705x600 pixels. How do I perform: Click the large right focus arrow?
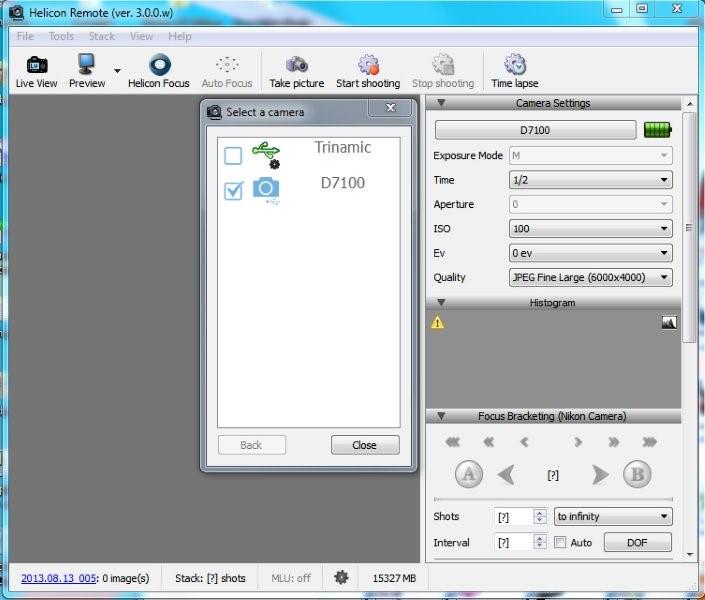click(600, 475)
